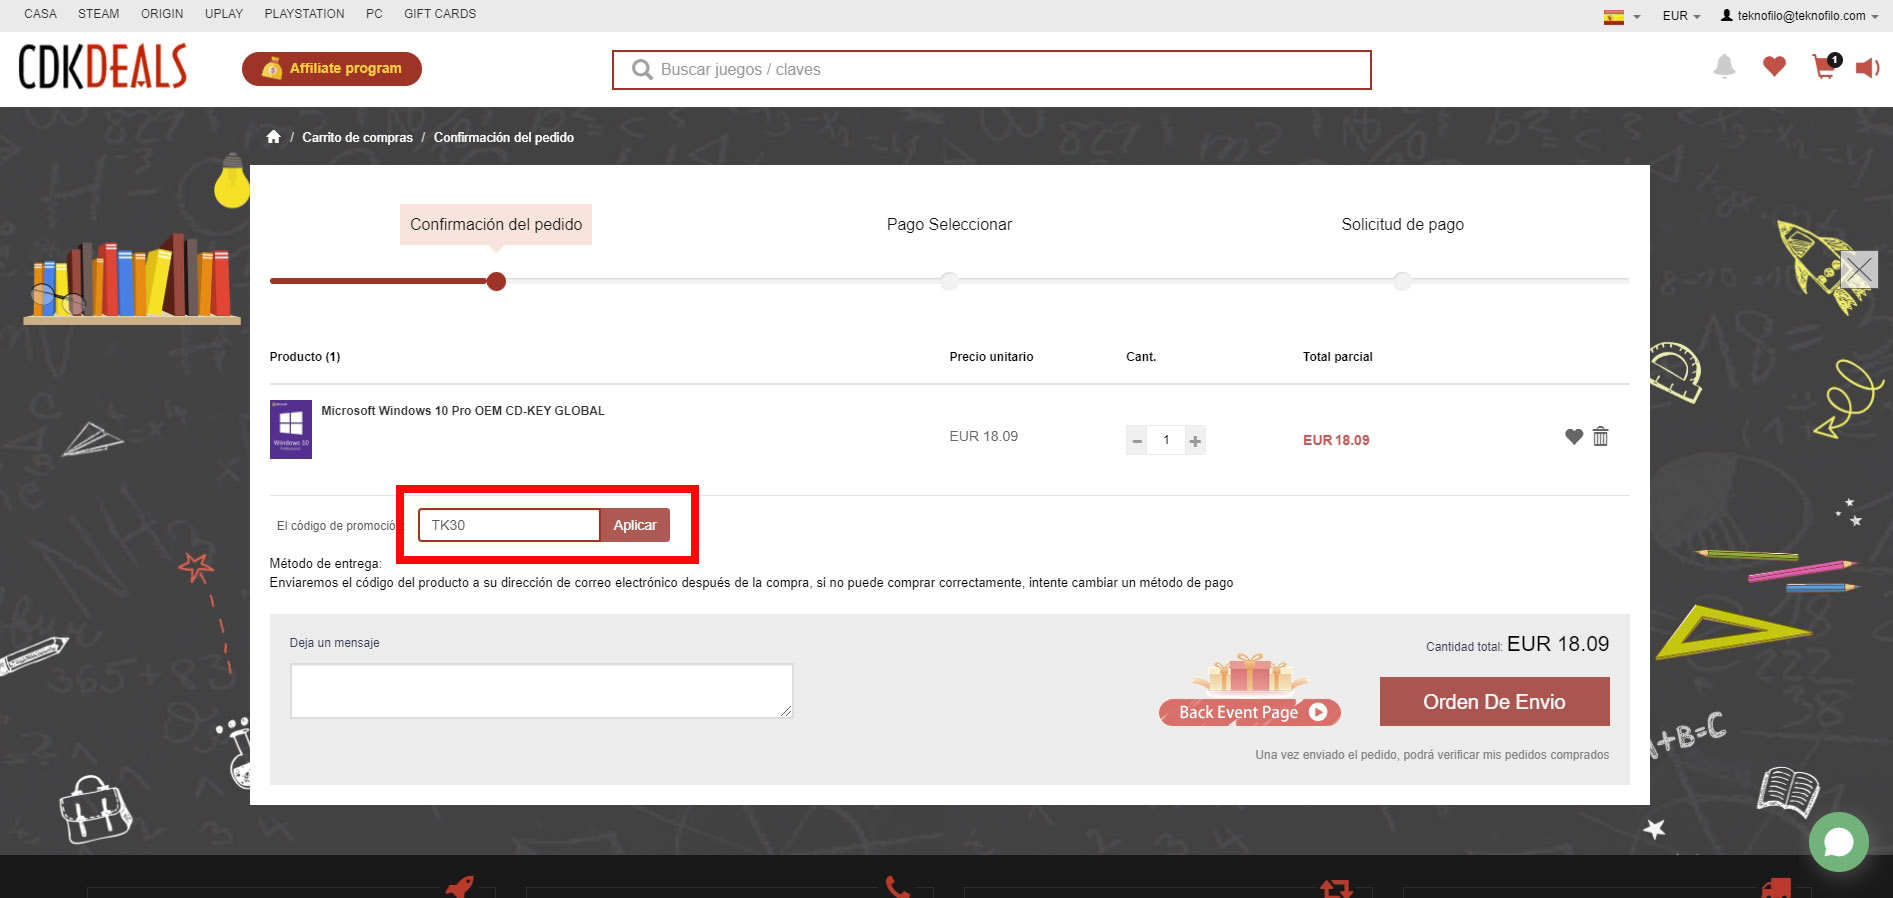The image size is (1893, 898).
Task: Open the STEAM menu item
Action: (x=99, y=14)
